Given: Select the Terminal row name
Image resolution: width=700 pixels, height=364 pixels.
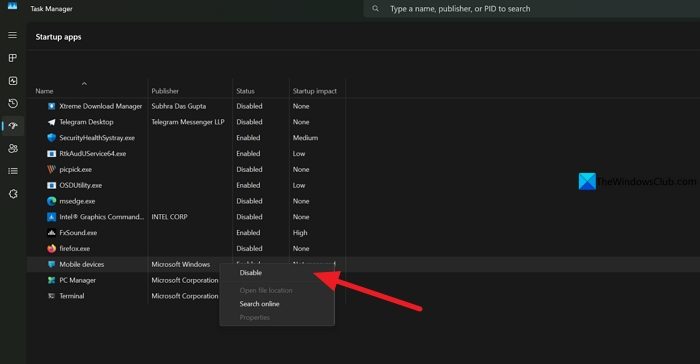Looking at the screenshot, I should coord(71,296).
